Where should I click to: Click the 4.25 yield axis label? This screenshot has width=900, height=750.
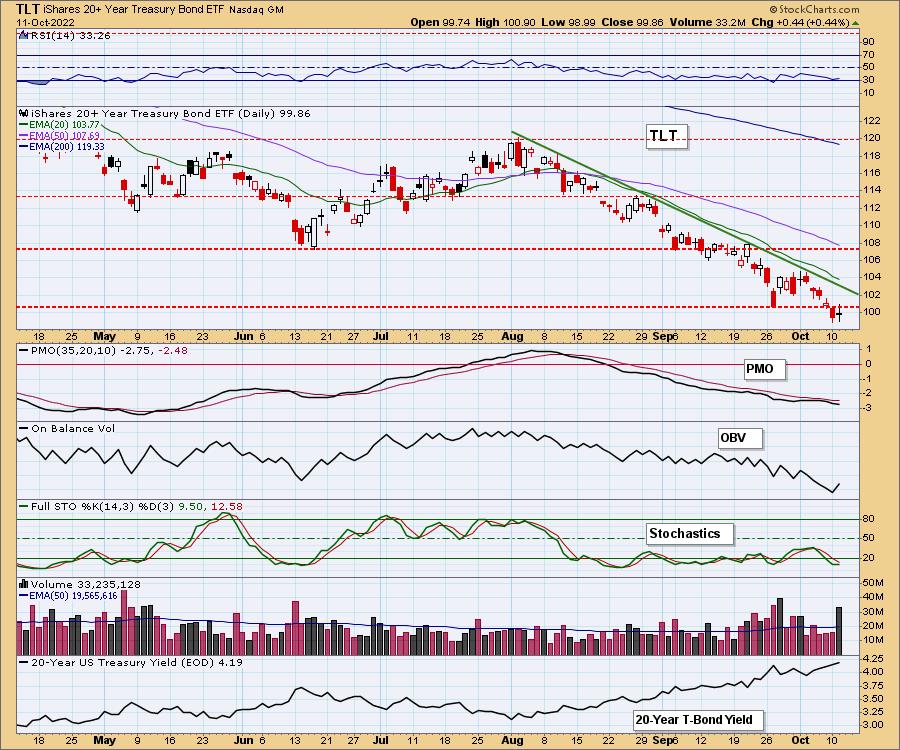(x=873, y=658)
